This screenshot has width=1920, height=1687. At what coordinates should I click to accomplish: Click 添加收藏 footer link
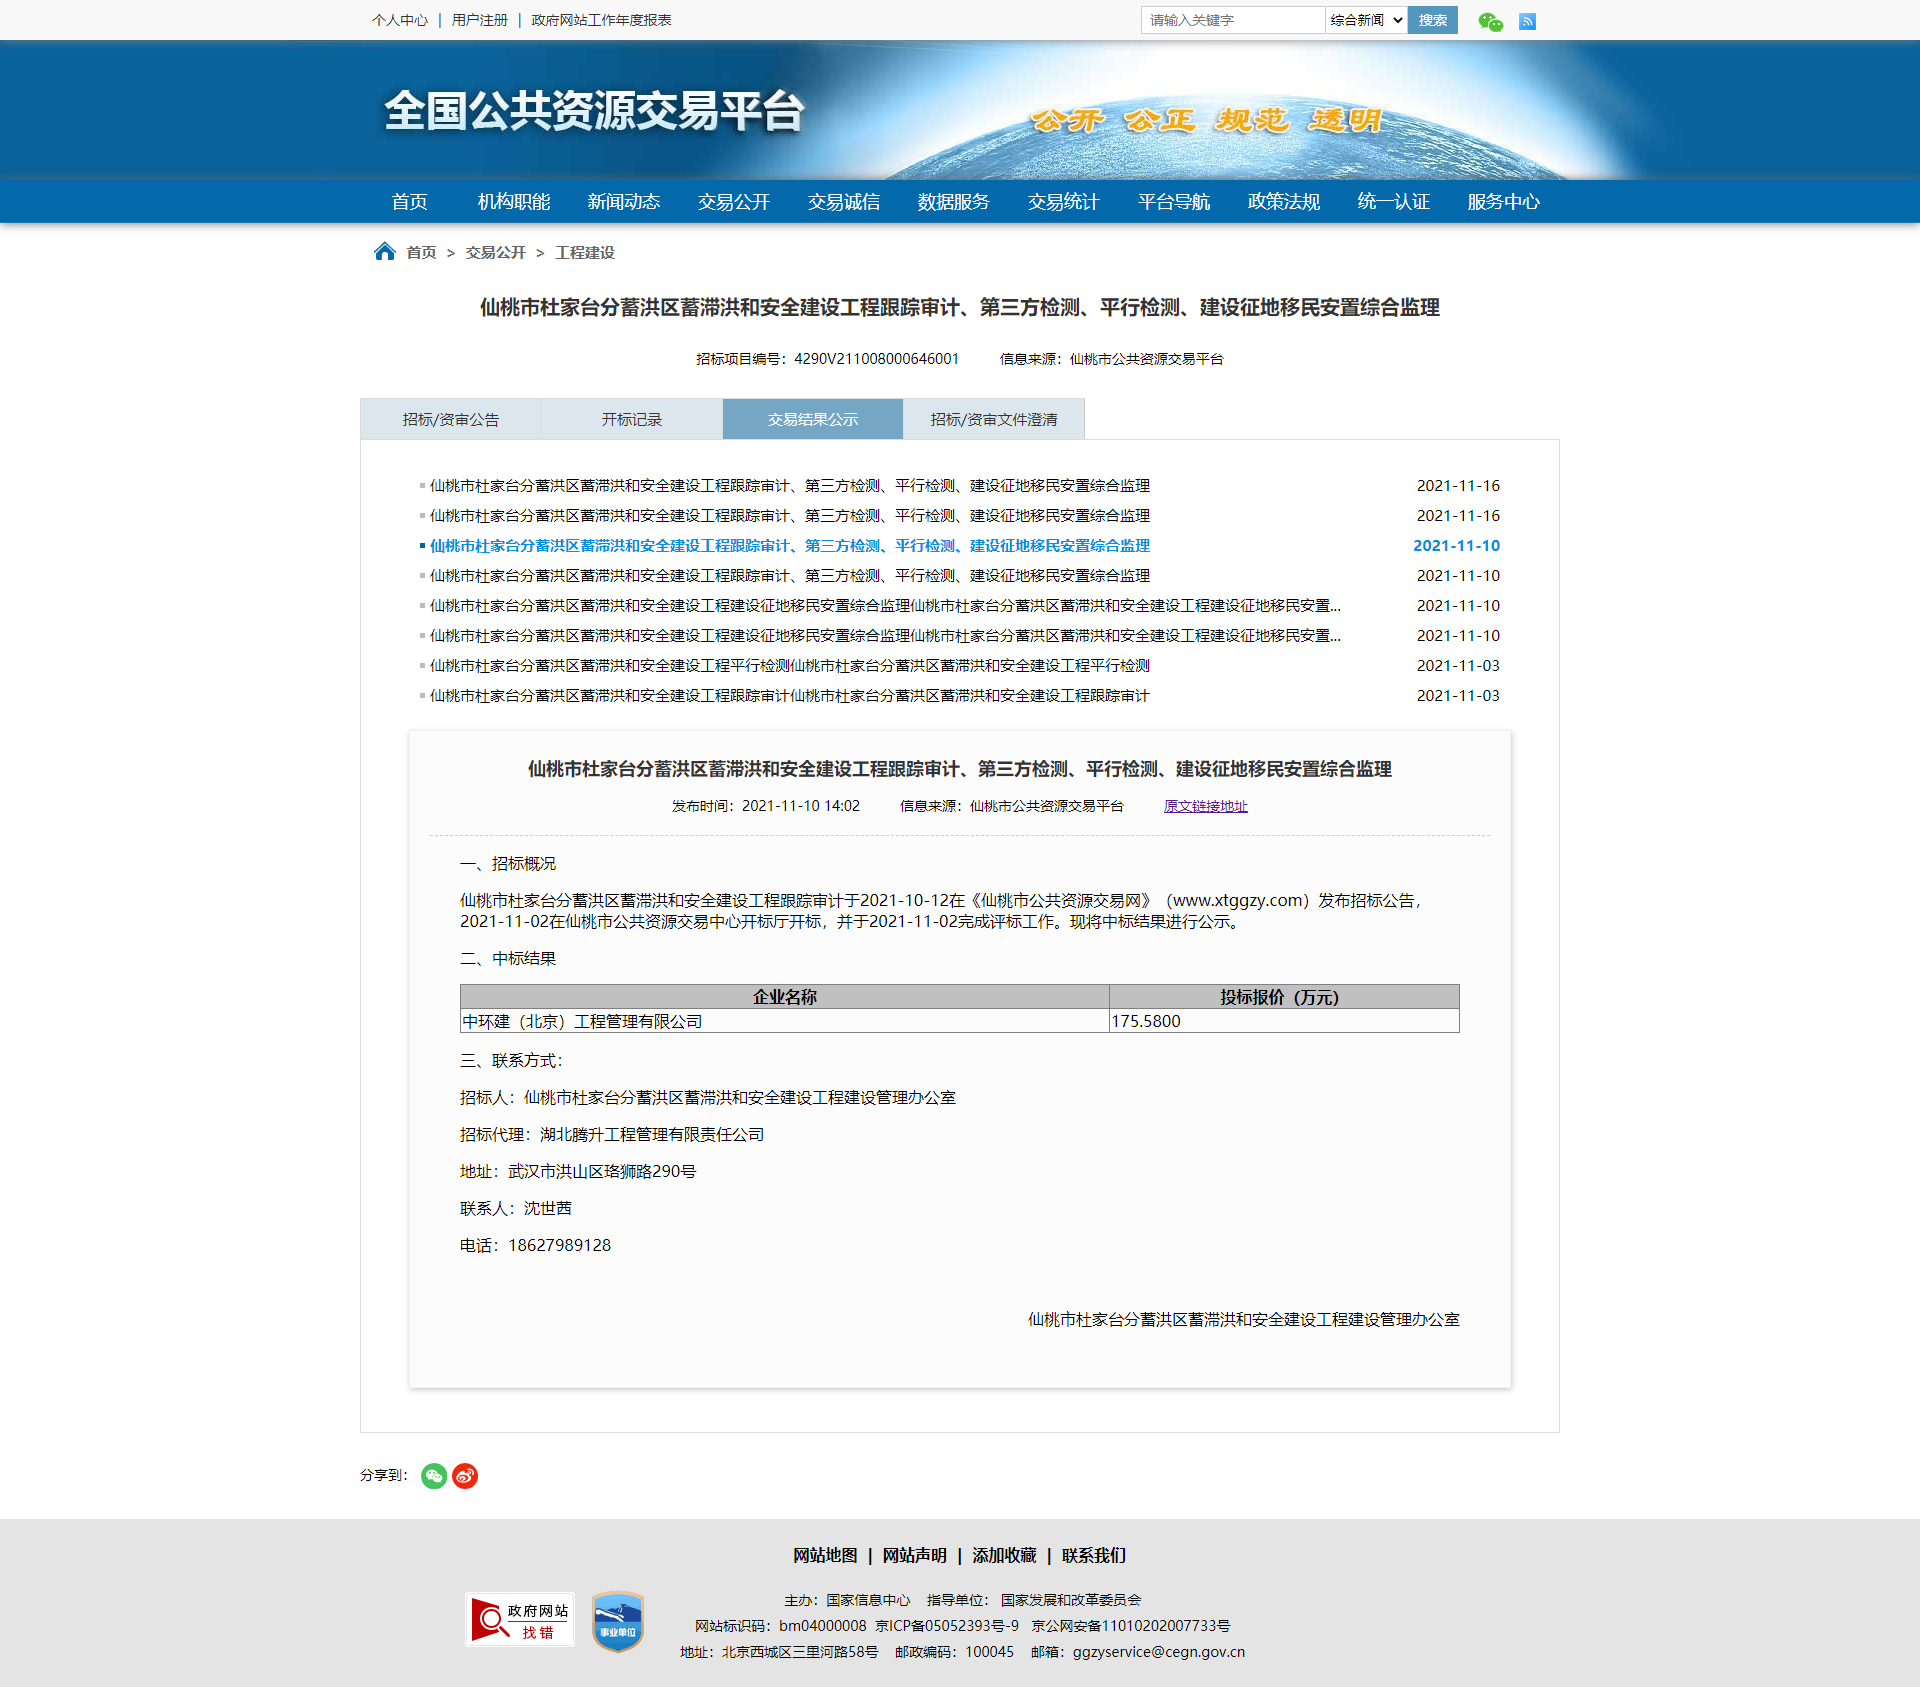[1004, 1555]
